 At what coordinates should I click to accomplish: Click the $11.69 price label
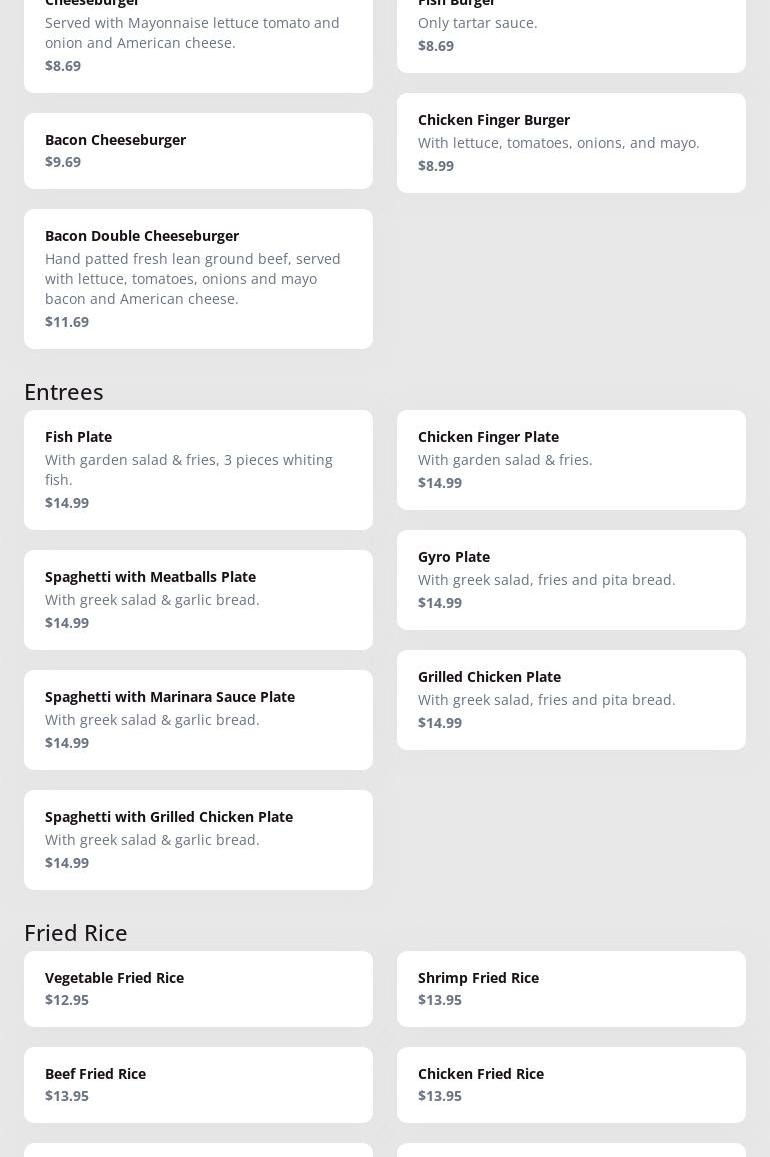67,321
